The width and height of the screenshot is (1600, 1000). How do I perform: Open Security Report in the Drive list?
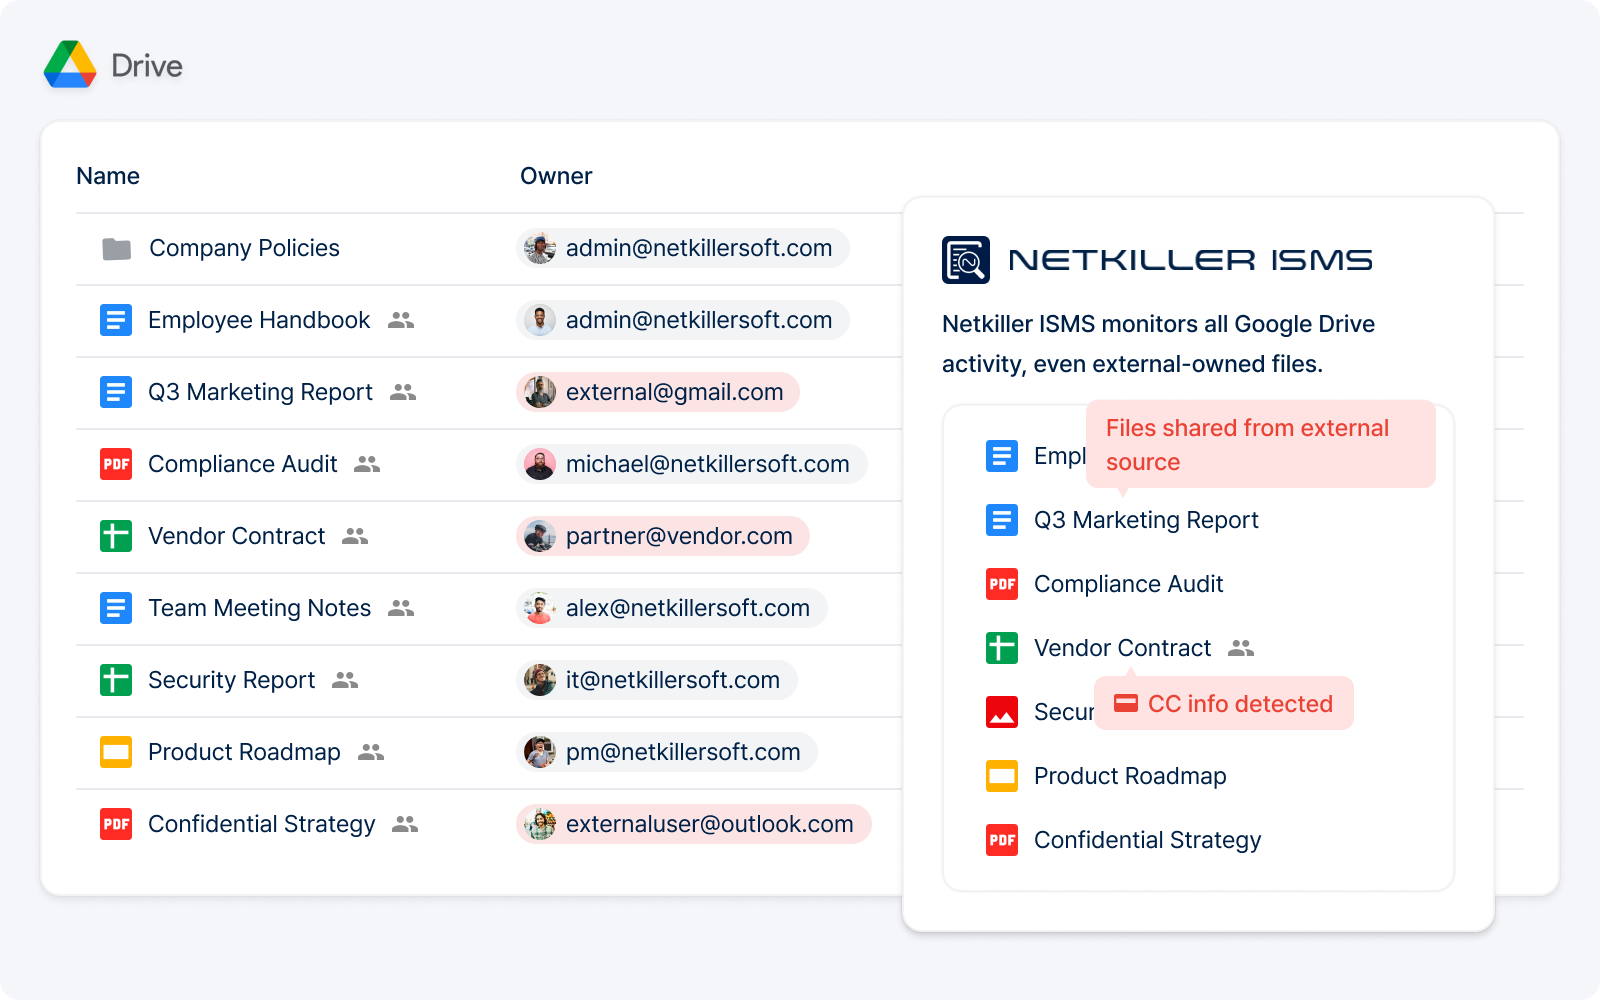(x=231, y=680)
